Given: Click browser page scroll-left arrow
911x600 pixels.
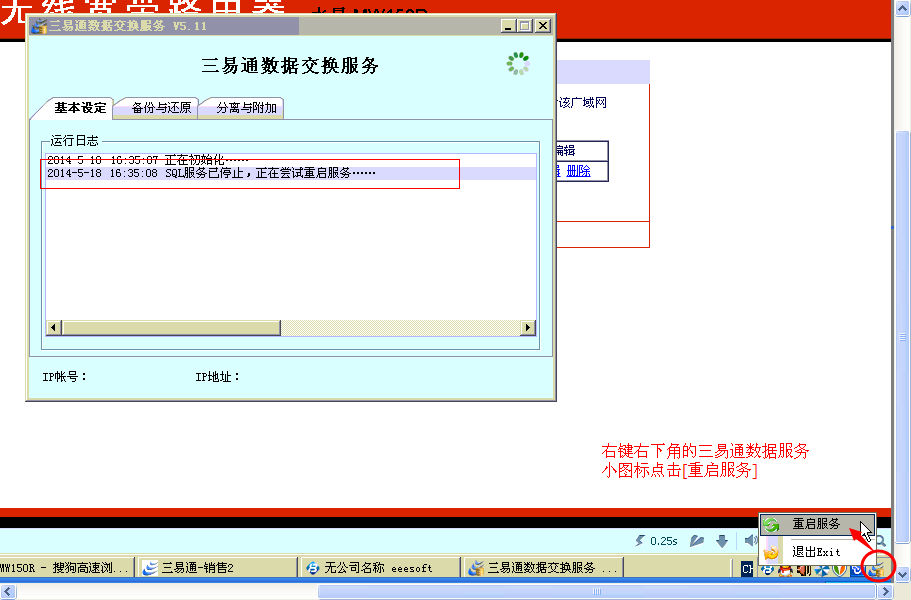Looking at the screenshot, I should (8, 592).
